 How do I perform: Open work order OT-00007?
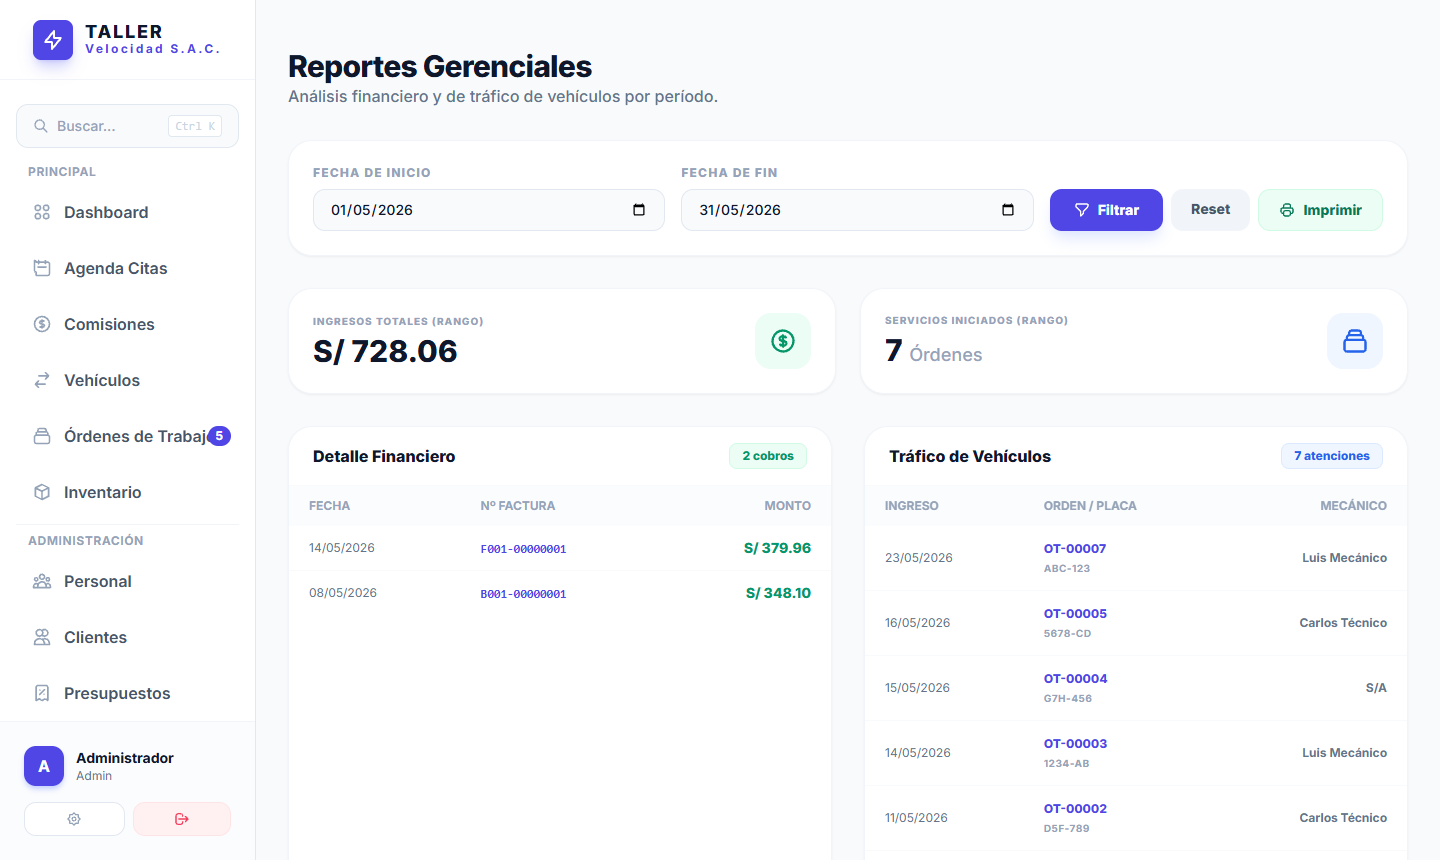pos(1075,548)
